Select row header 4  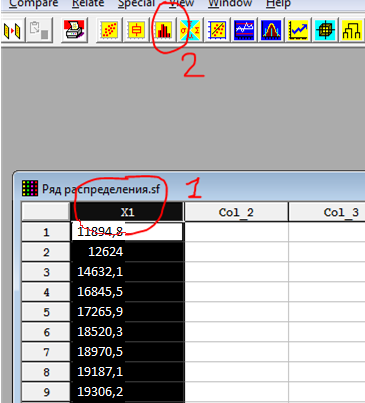pos(46,292)
